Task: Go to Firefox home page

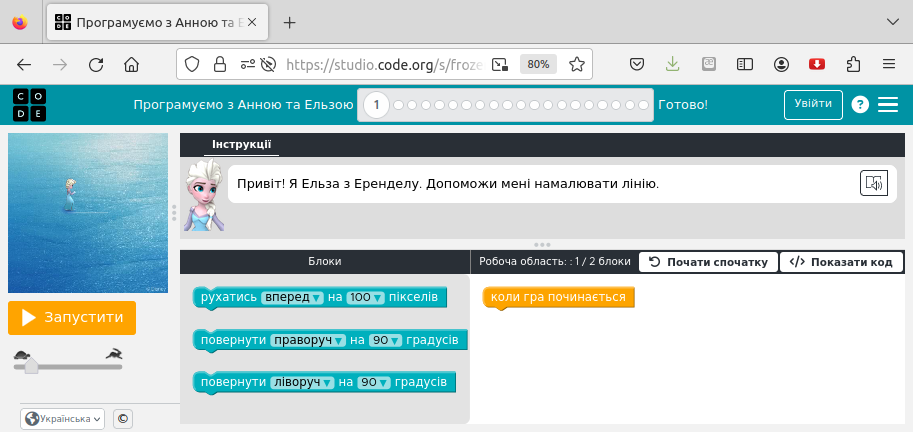Action: [132, 64]
